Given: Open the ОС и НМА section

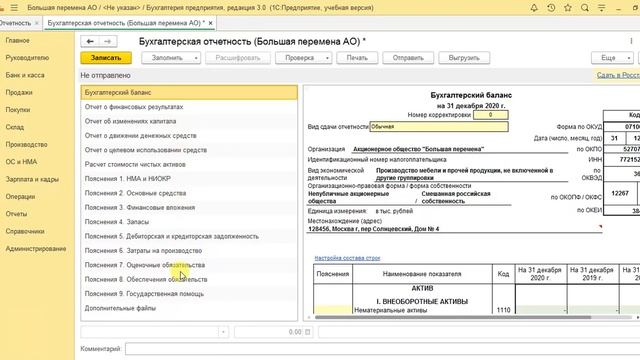Looking at the screenshot, I should (21, 162).
